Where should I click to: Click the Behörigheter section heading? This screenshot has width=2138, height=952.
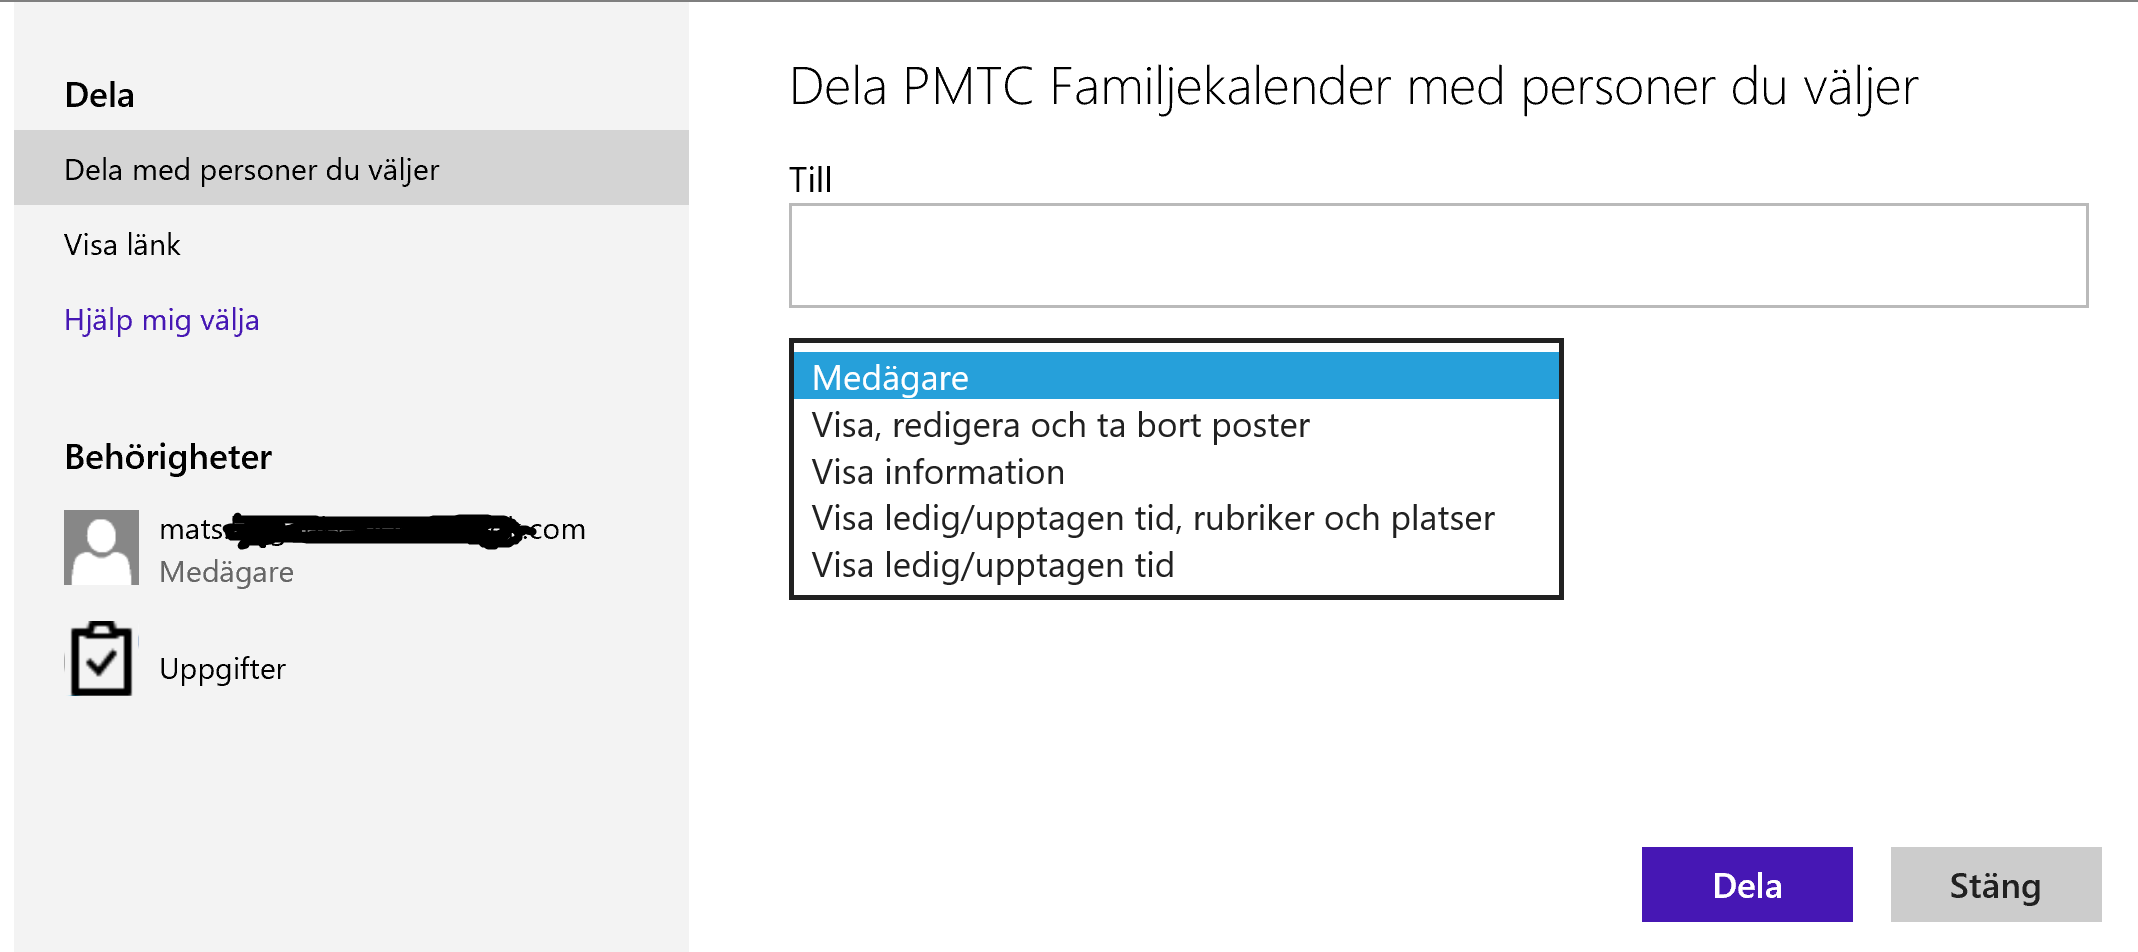click(x=168, y=457)
